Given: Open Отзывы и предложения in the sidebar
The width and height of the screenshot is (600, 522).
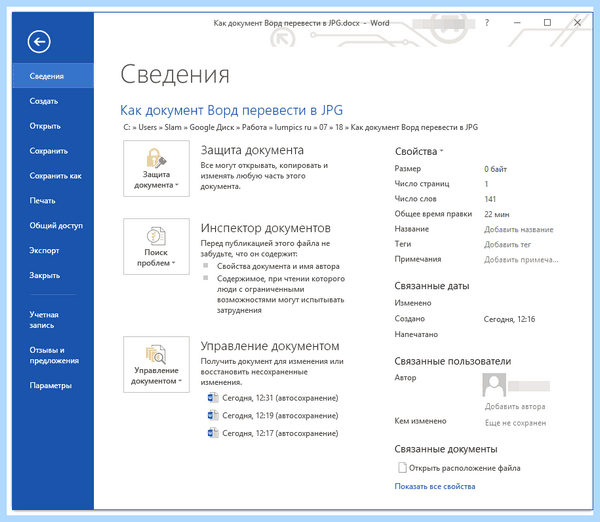Looking at the screenshot, I should 53,356.
